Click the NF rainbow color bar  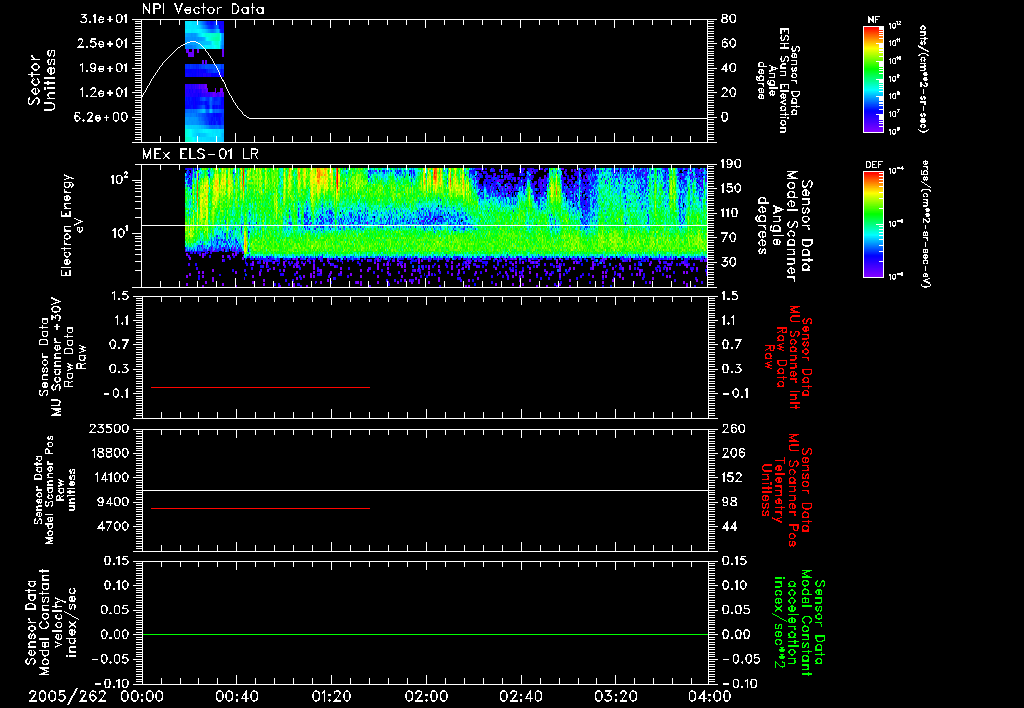[x=873, y=78]
